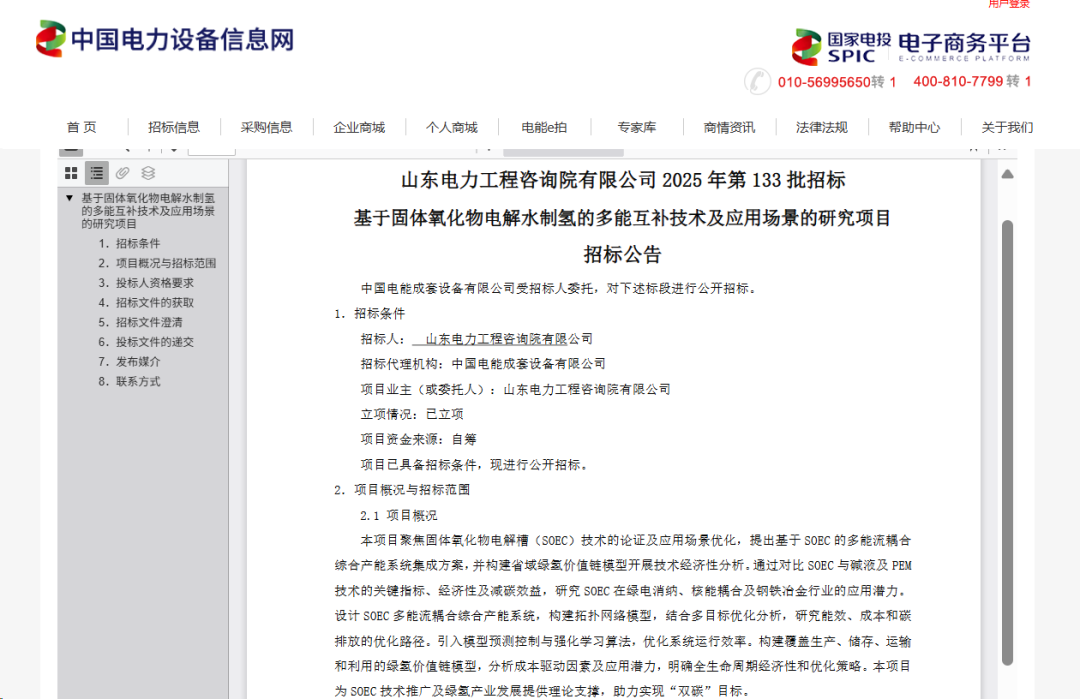Click phone number 010-56995650转 1
Viewport: 1080px width, 699px height.
(x=837, y=82)
